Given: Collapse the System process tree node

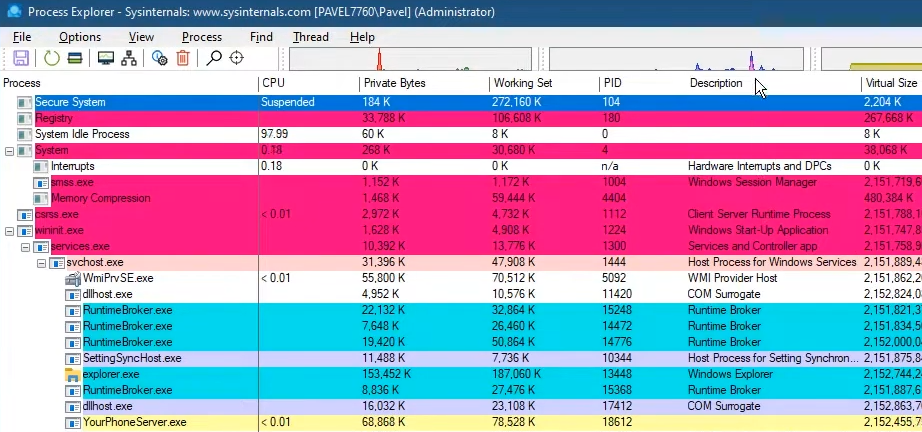Looking at the screenshot, I should click(x=9, y=151).
